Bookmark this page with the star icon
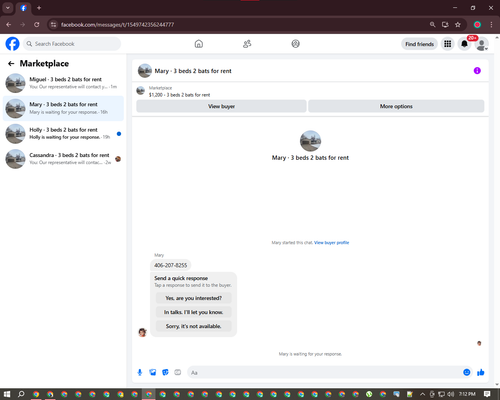 point(458,25)
